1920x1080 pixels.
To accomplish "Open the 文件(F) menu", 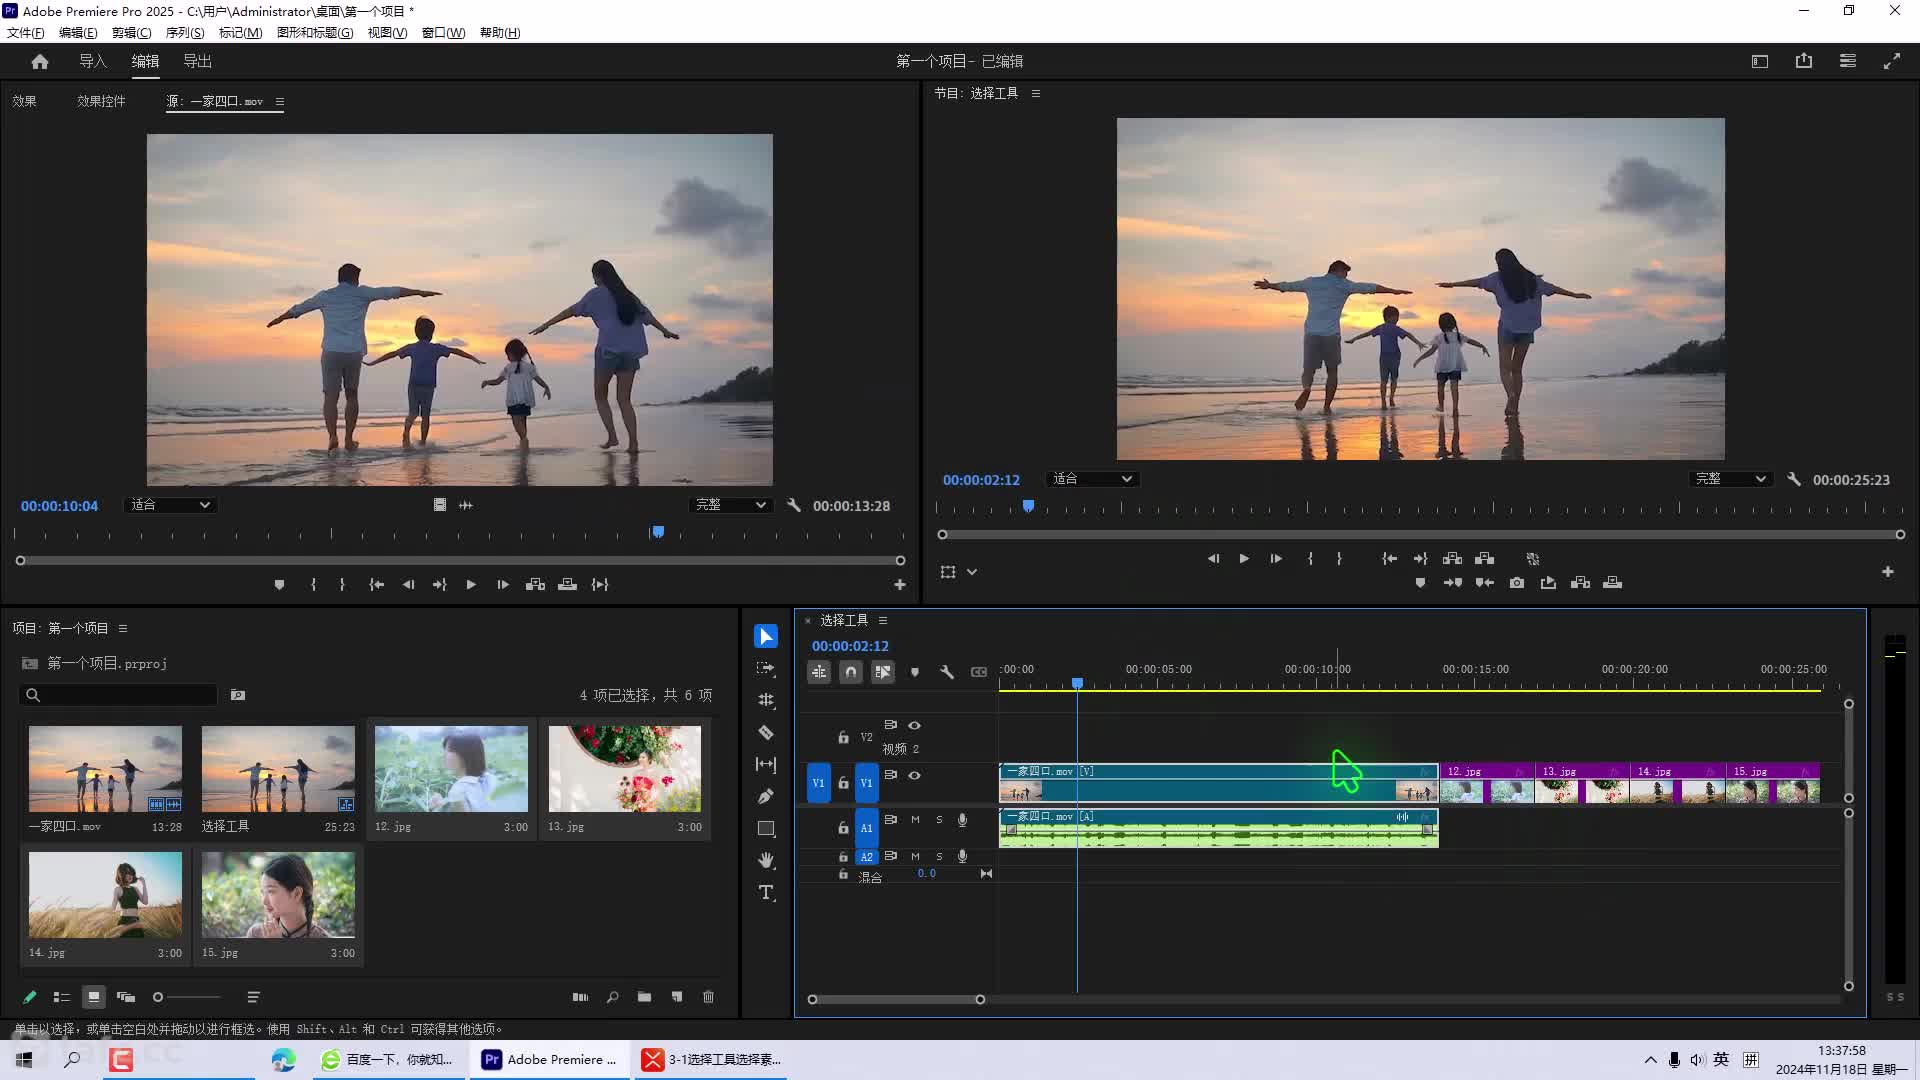I will coord(26,32).
